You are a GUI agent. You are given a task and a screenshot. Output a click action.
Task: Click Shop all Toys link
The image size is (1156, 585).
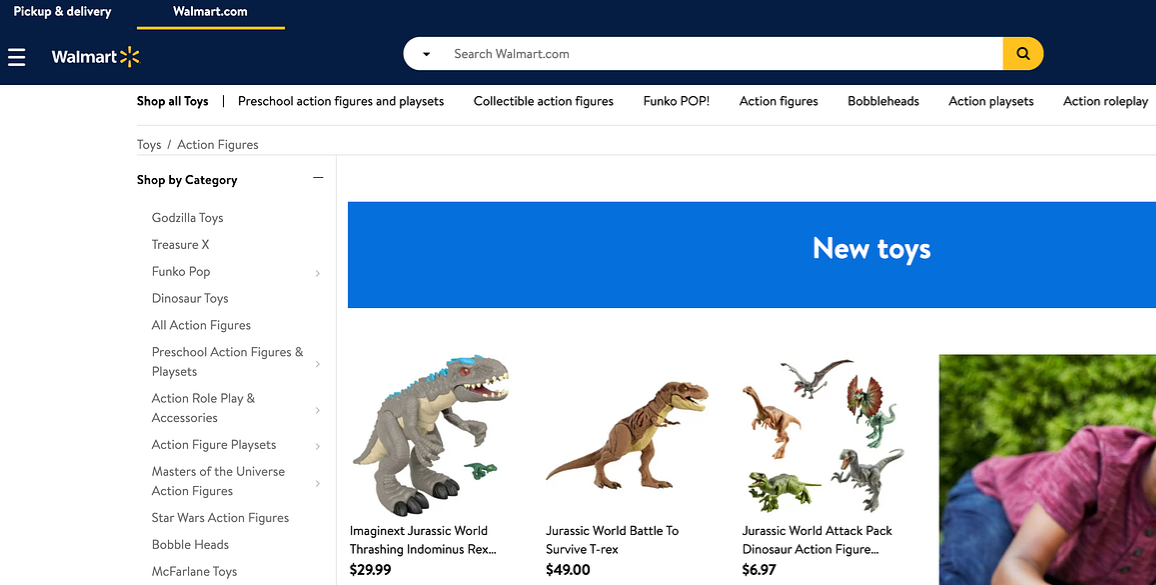pyautogui.click(x=173, y=101)
